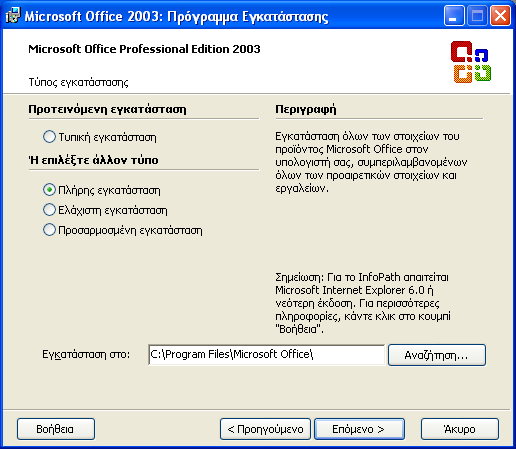Go back with the < Προηγούμενο button

pyautogui.click(x=265, y=429)
